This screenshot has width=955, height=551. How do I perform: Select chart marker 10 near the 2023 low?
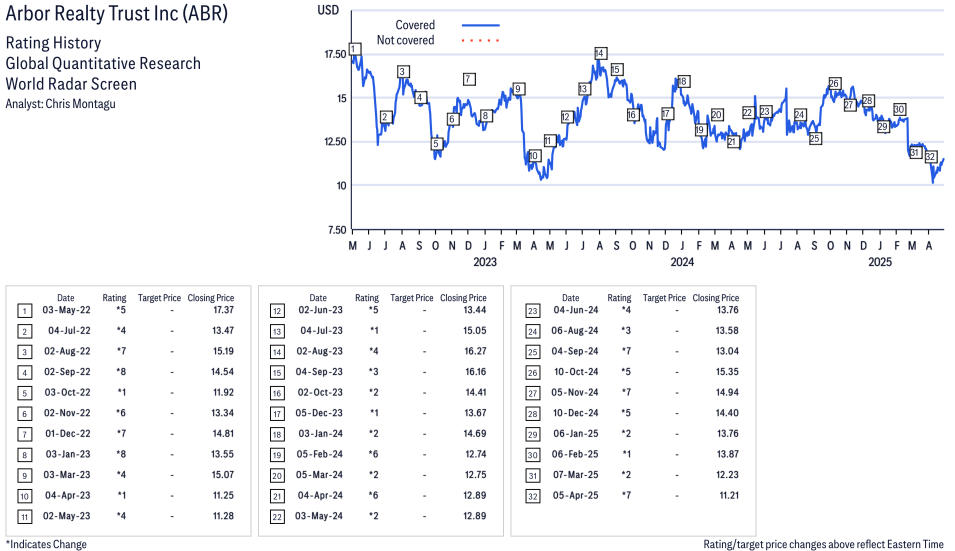534,156
